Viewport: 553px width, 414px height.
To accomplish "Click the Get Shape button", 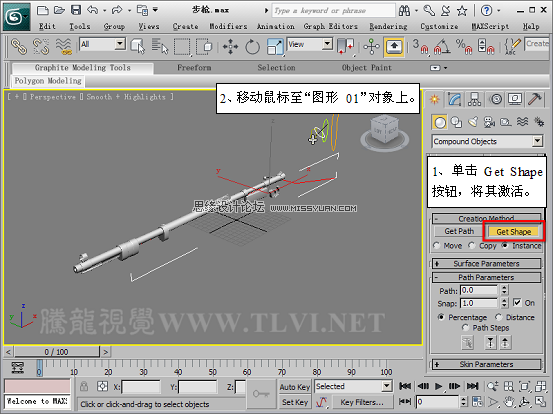I will [x=514, y=232].
